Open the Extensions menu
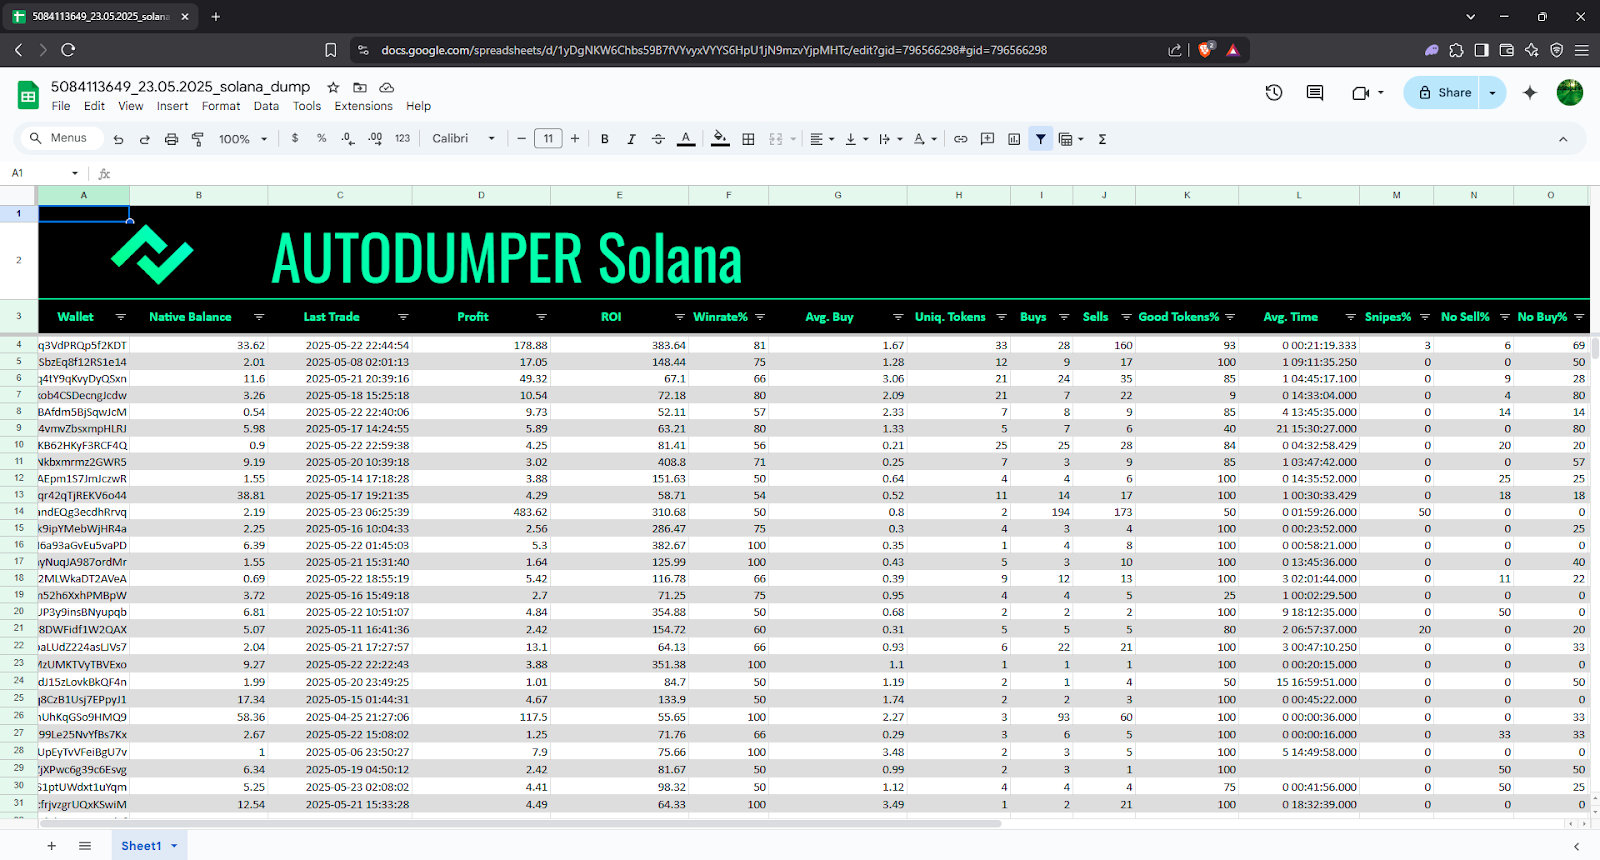Screen dimensions: 1600x860 click(x=364, y=106)
